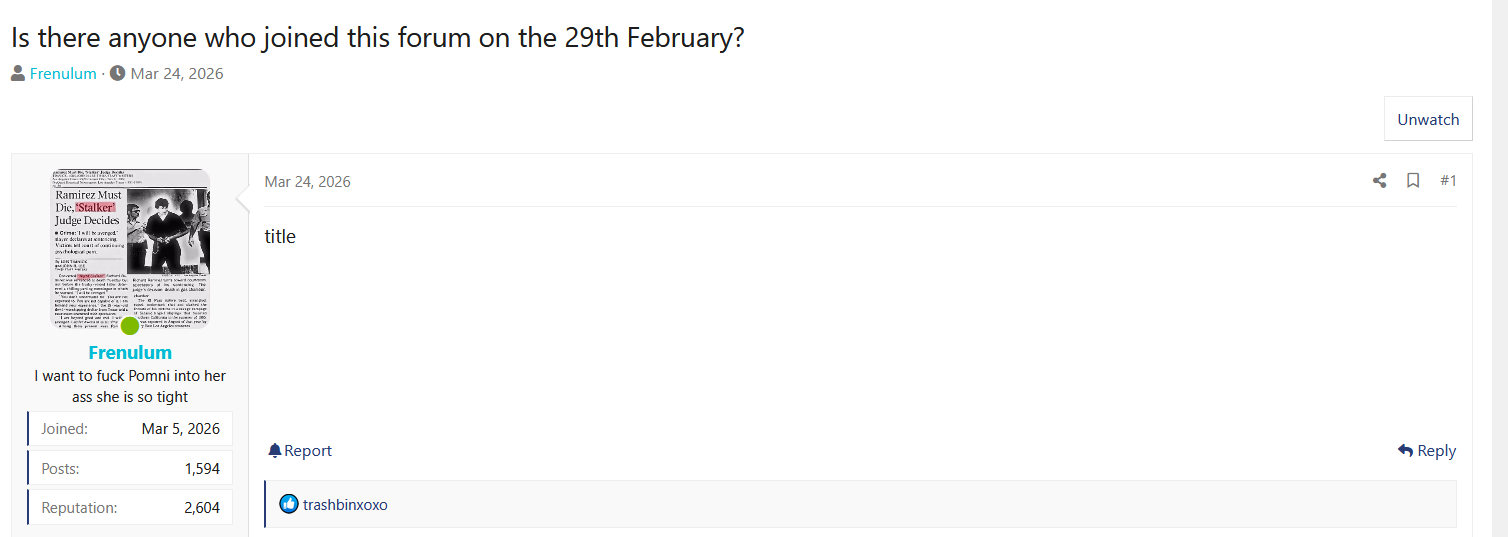Click the vertical scrollbar on the right
Viewport: 1508px width, 537px height.
[x=1499, y=268]
